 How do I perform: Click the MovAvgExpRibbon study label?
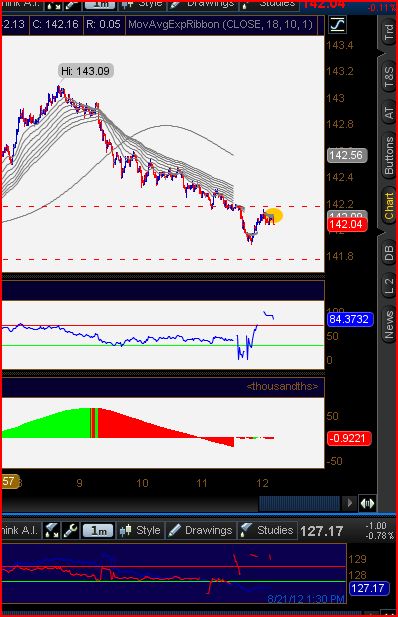(x=220, y=25)
